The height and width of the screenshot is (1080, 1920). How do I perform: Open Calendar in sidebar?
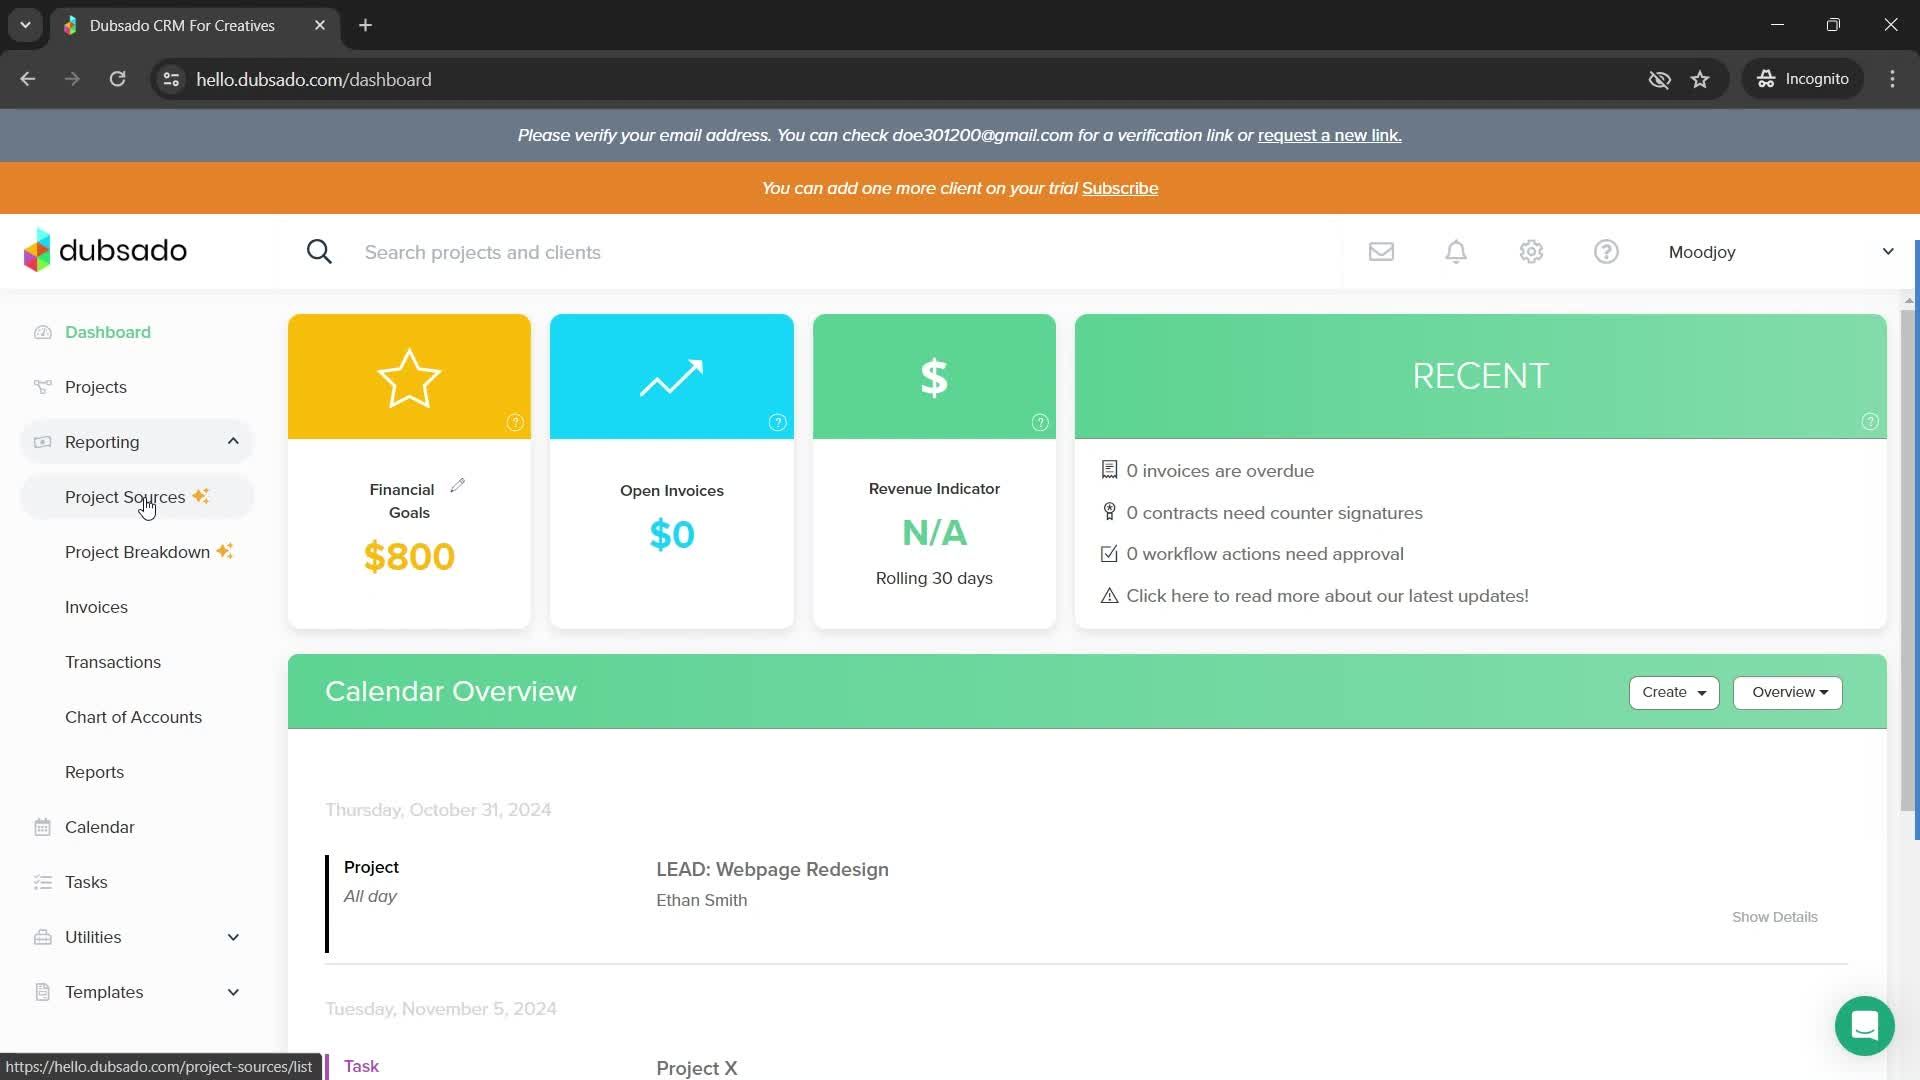click(x=99, y=827)
